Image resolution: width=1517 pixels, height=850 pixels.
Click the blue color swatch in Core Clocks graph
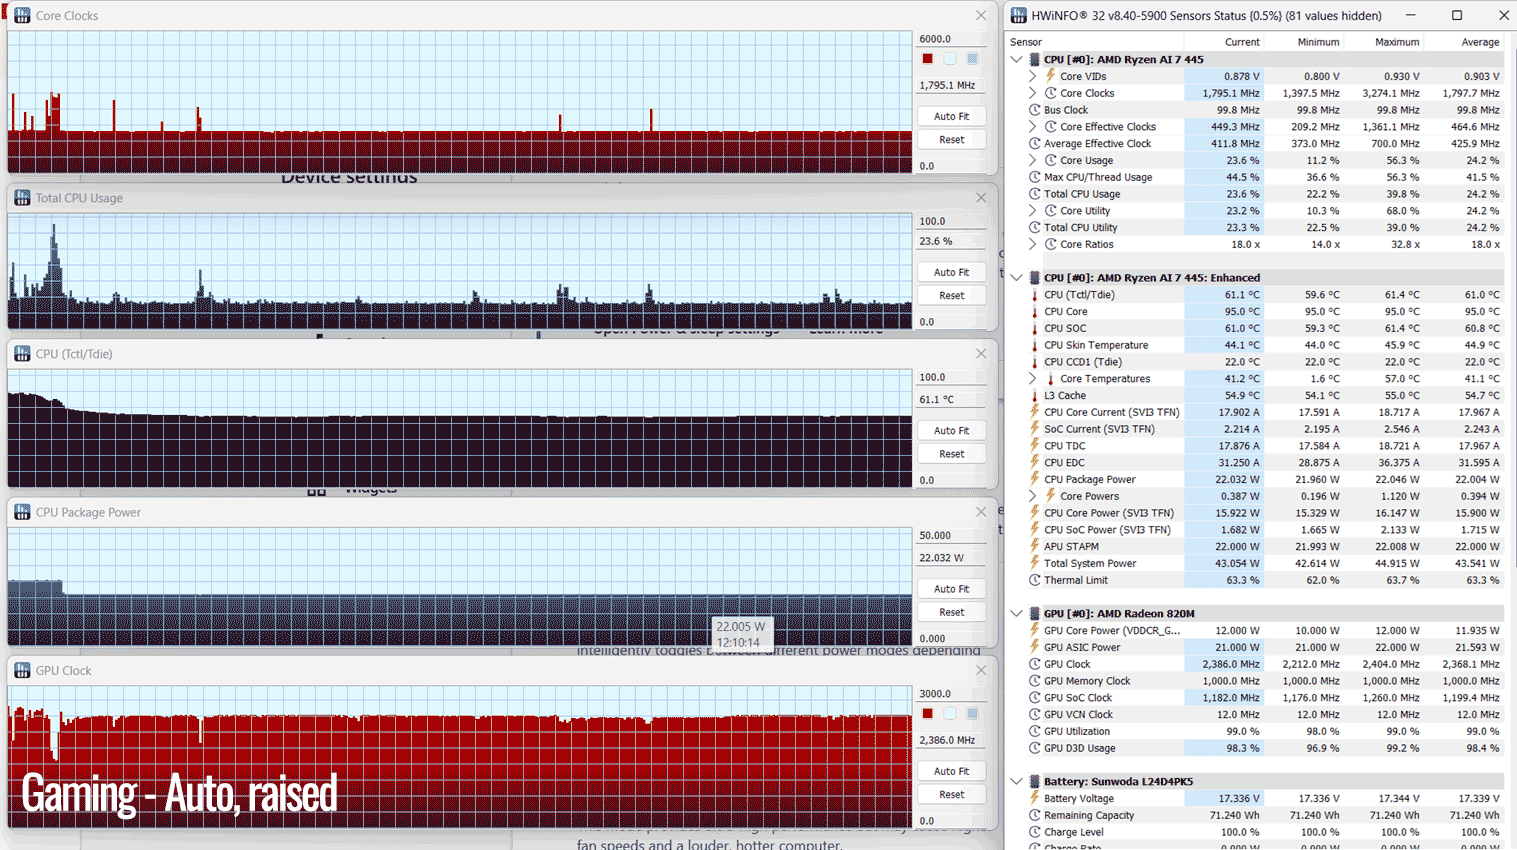[x=972, y=59]
